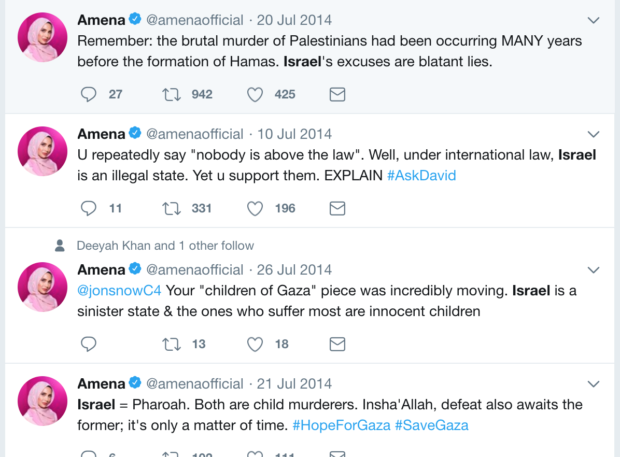620x457 pixels.
Task: Open the 26 Jul 2014 tweet's more menu
Action: pyautogui.click(x=592, y=270)
